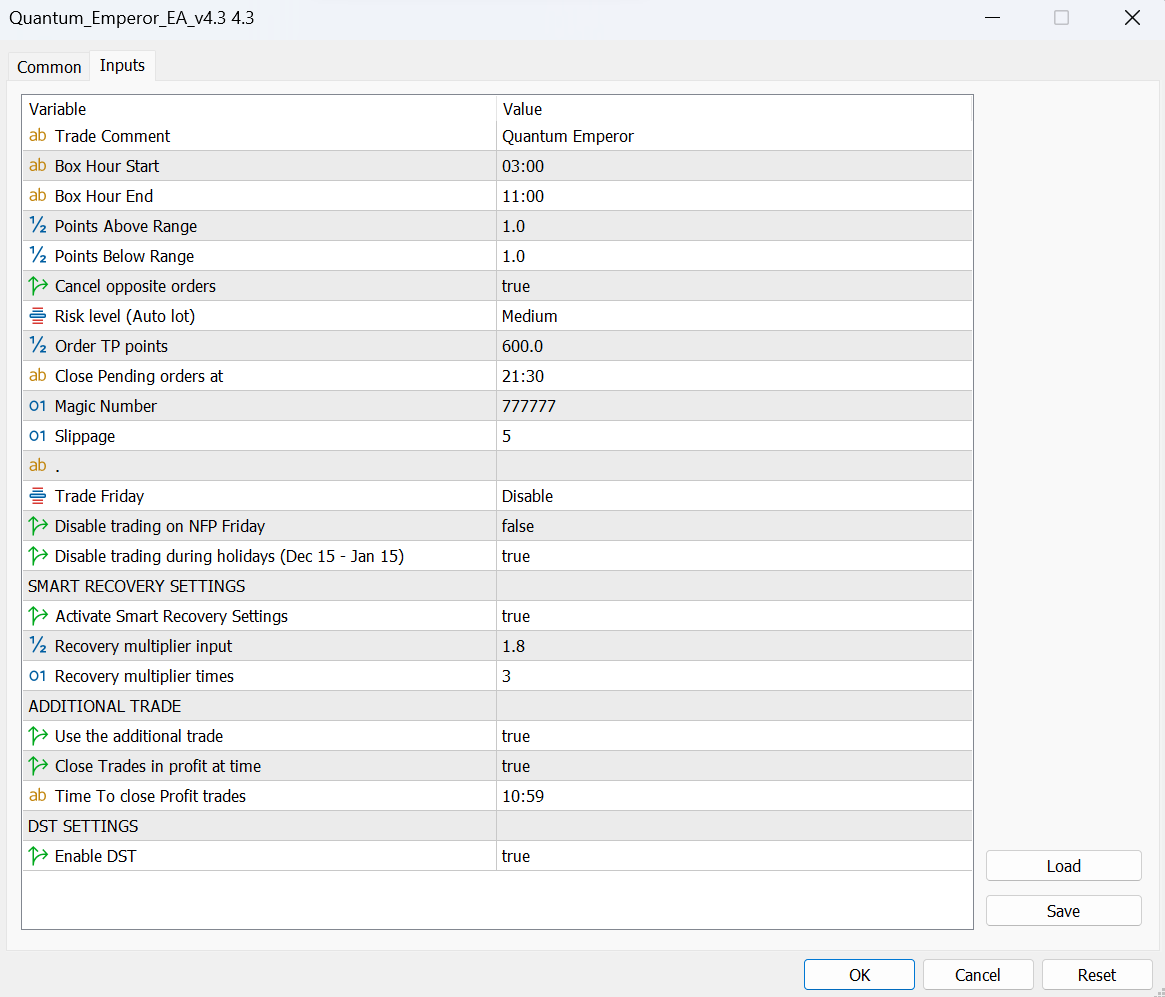The width and height of the screenshot is (1165, 997).
Task: Click the arrow icon for Disable trading during holidays
Action: coord(37,556)
